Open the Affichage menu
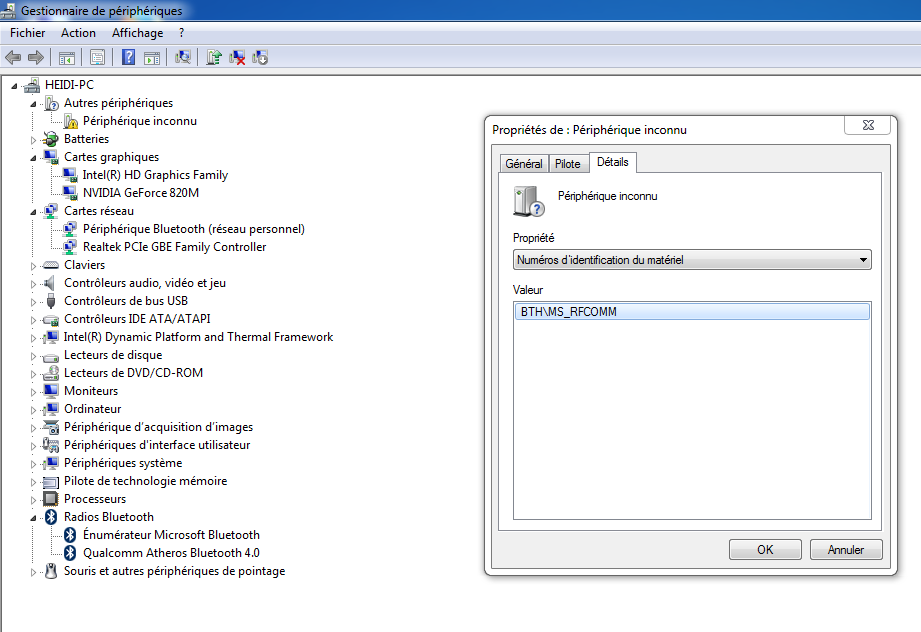The image size is (921, 632). tap(137, 33)
